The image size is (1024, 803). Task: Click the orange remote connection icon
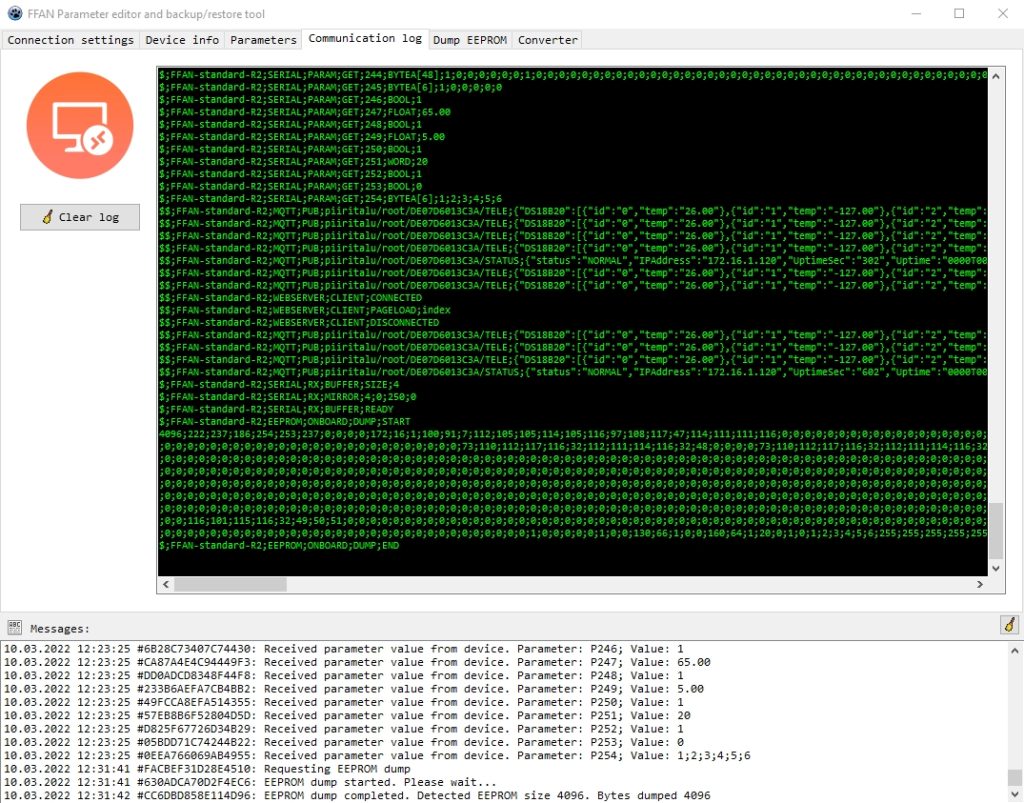point(80,125)
